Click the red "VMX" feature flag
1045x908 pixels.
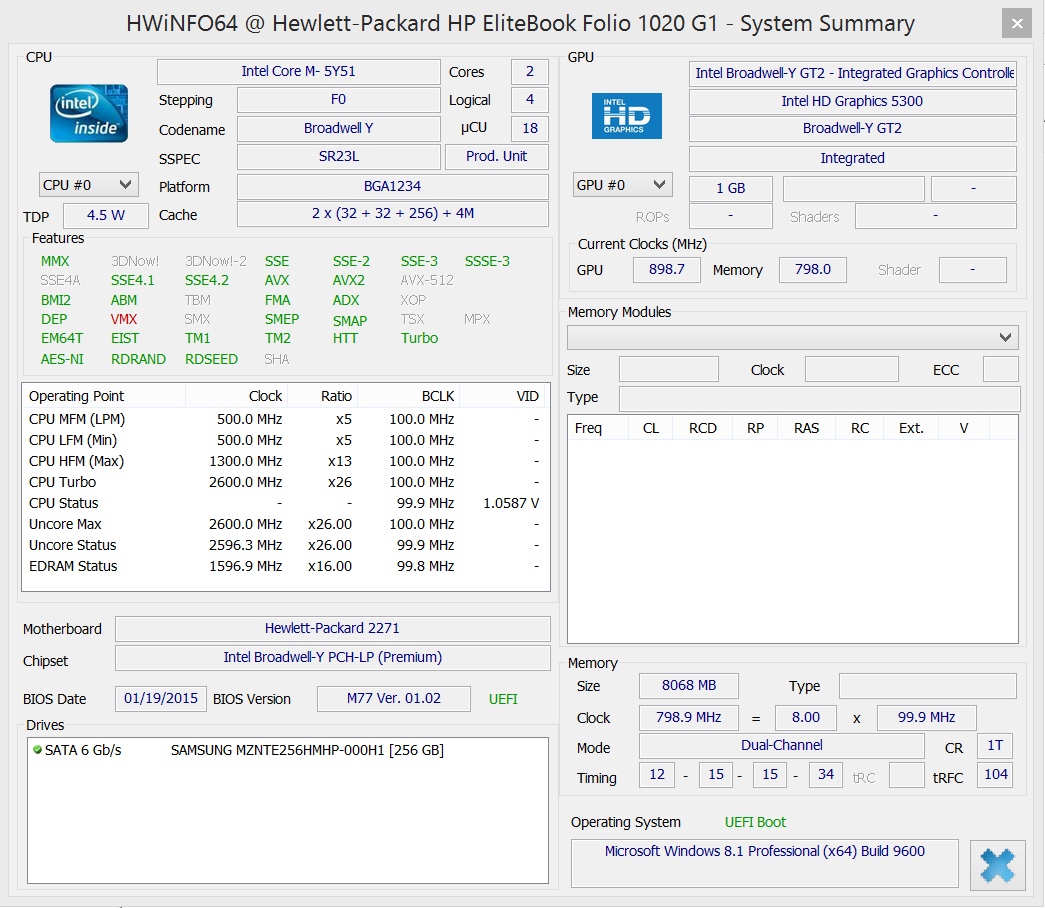(x=124, y=319)
